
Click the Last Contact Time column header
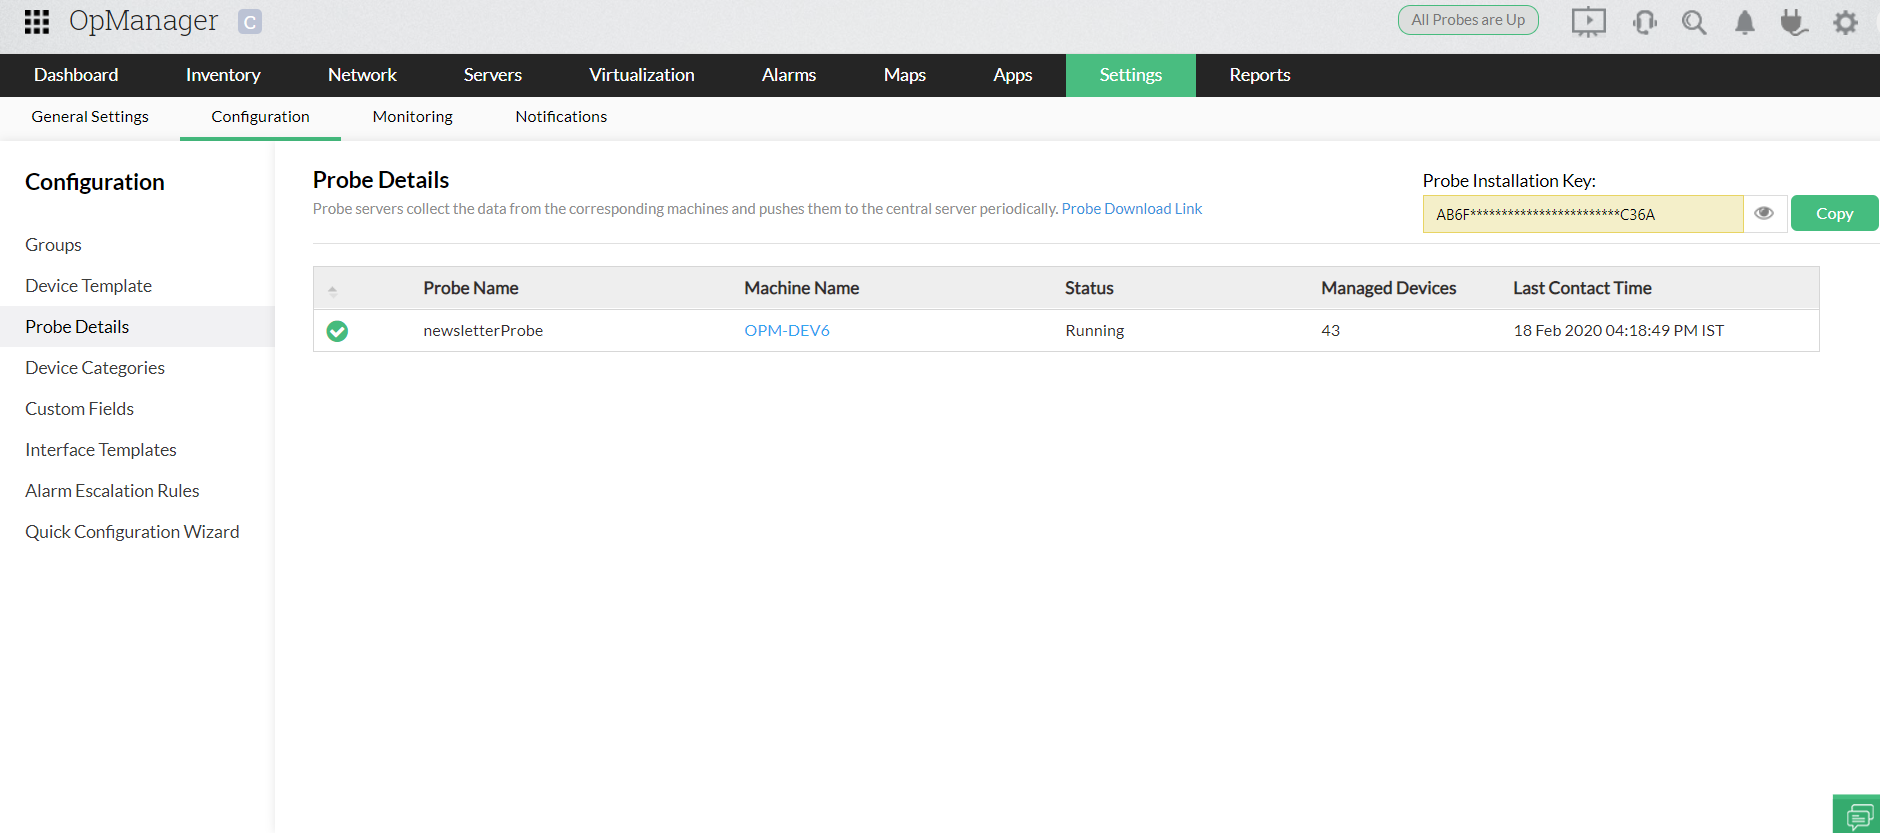click(1582, 288)
